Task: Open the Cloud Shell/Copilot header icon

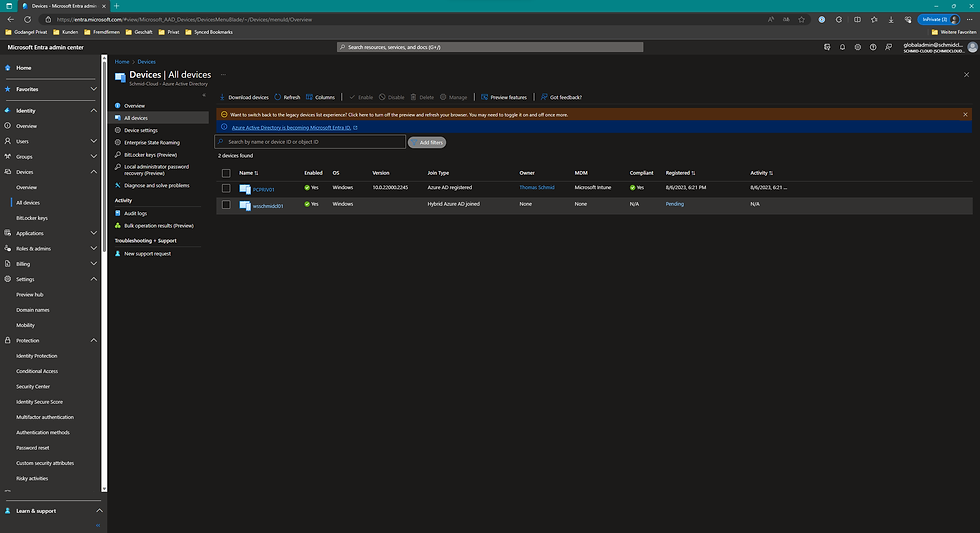Action: point(827,47)
